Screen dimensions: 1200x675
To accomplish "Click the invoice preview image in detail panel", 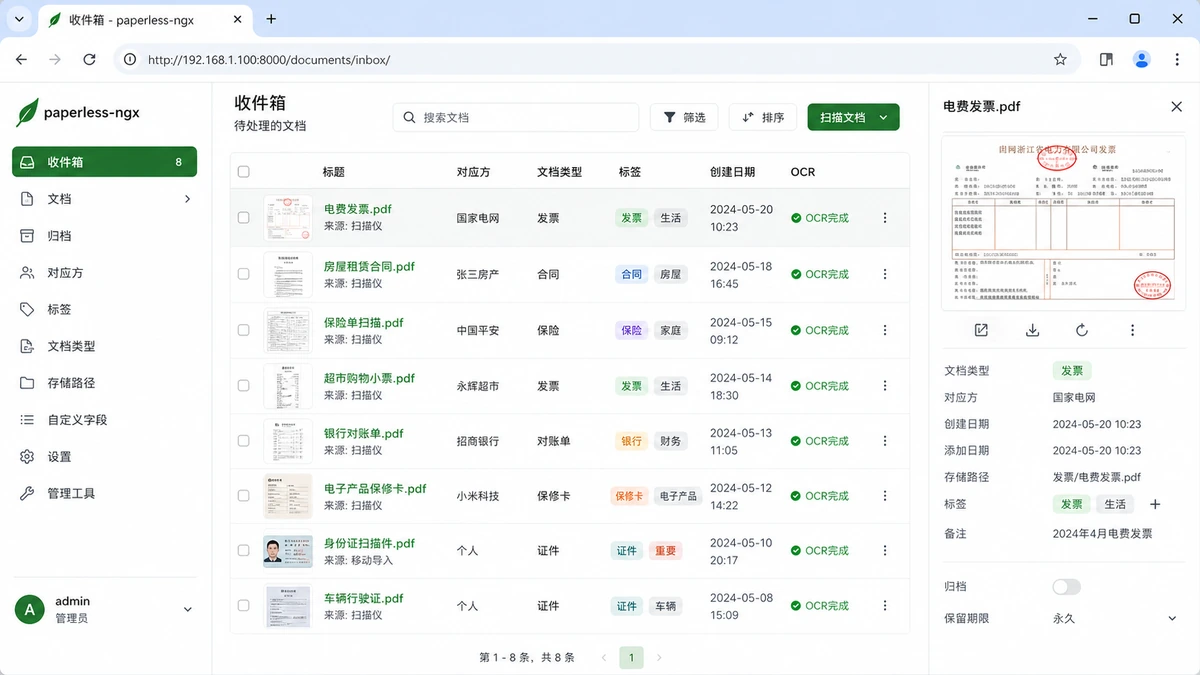I will (1064, 224).
